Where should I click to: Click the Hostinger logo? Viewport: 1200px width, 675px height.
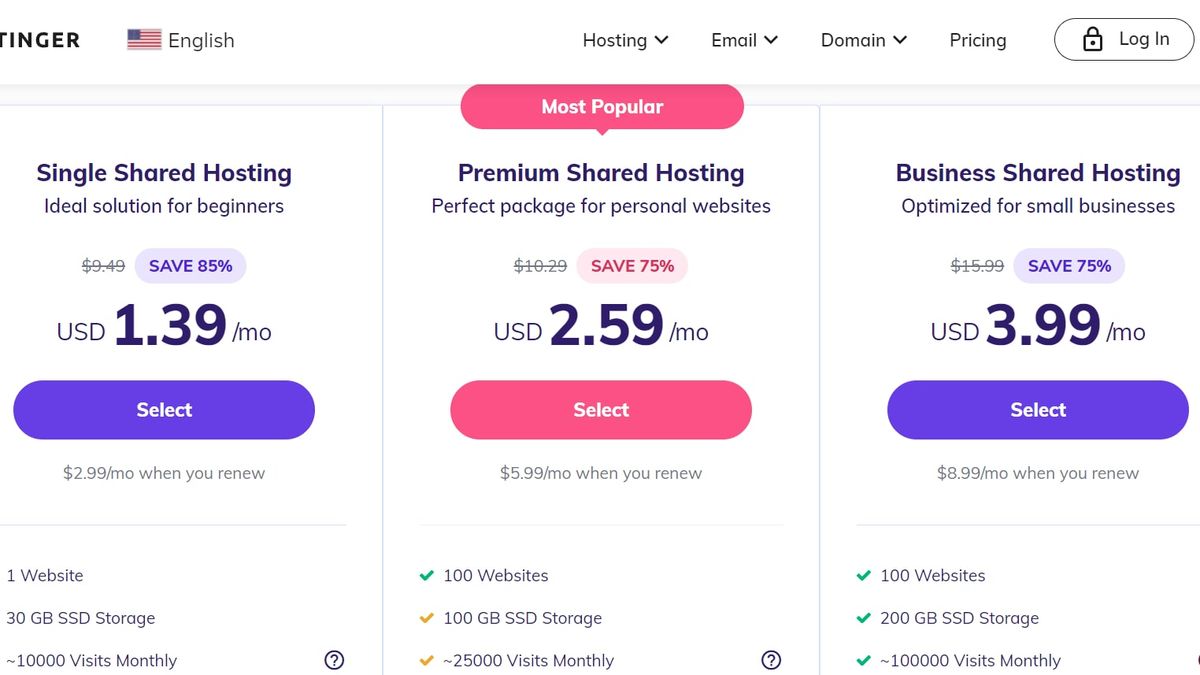pos(40,39)
